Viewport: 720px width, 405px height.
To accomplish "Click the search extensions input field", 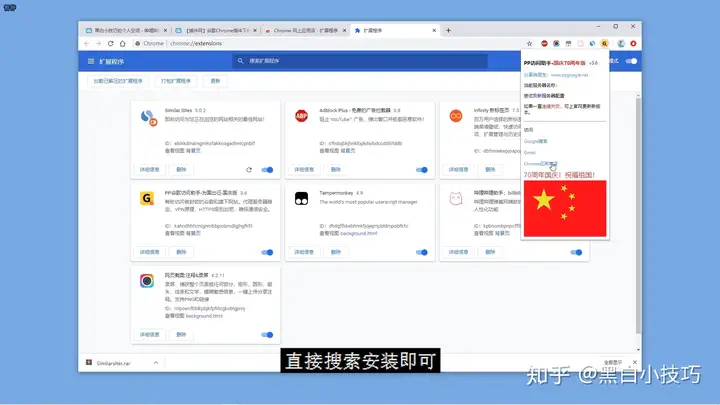I will point(360,61).
